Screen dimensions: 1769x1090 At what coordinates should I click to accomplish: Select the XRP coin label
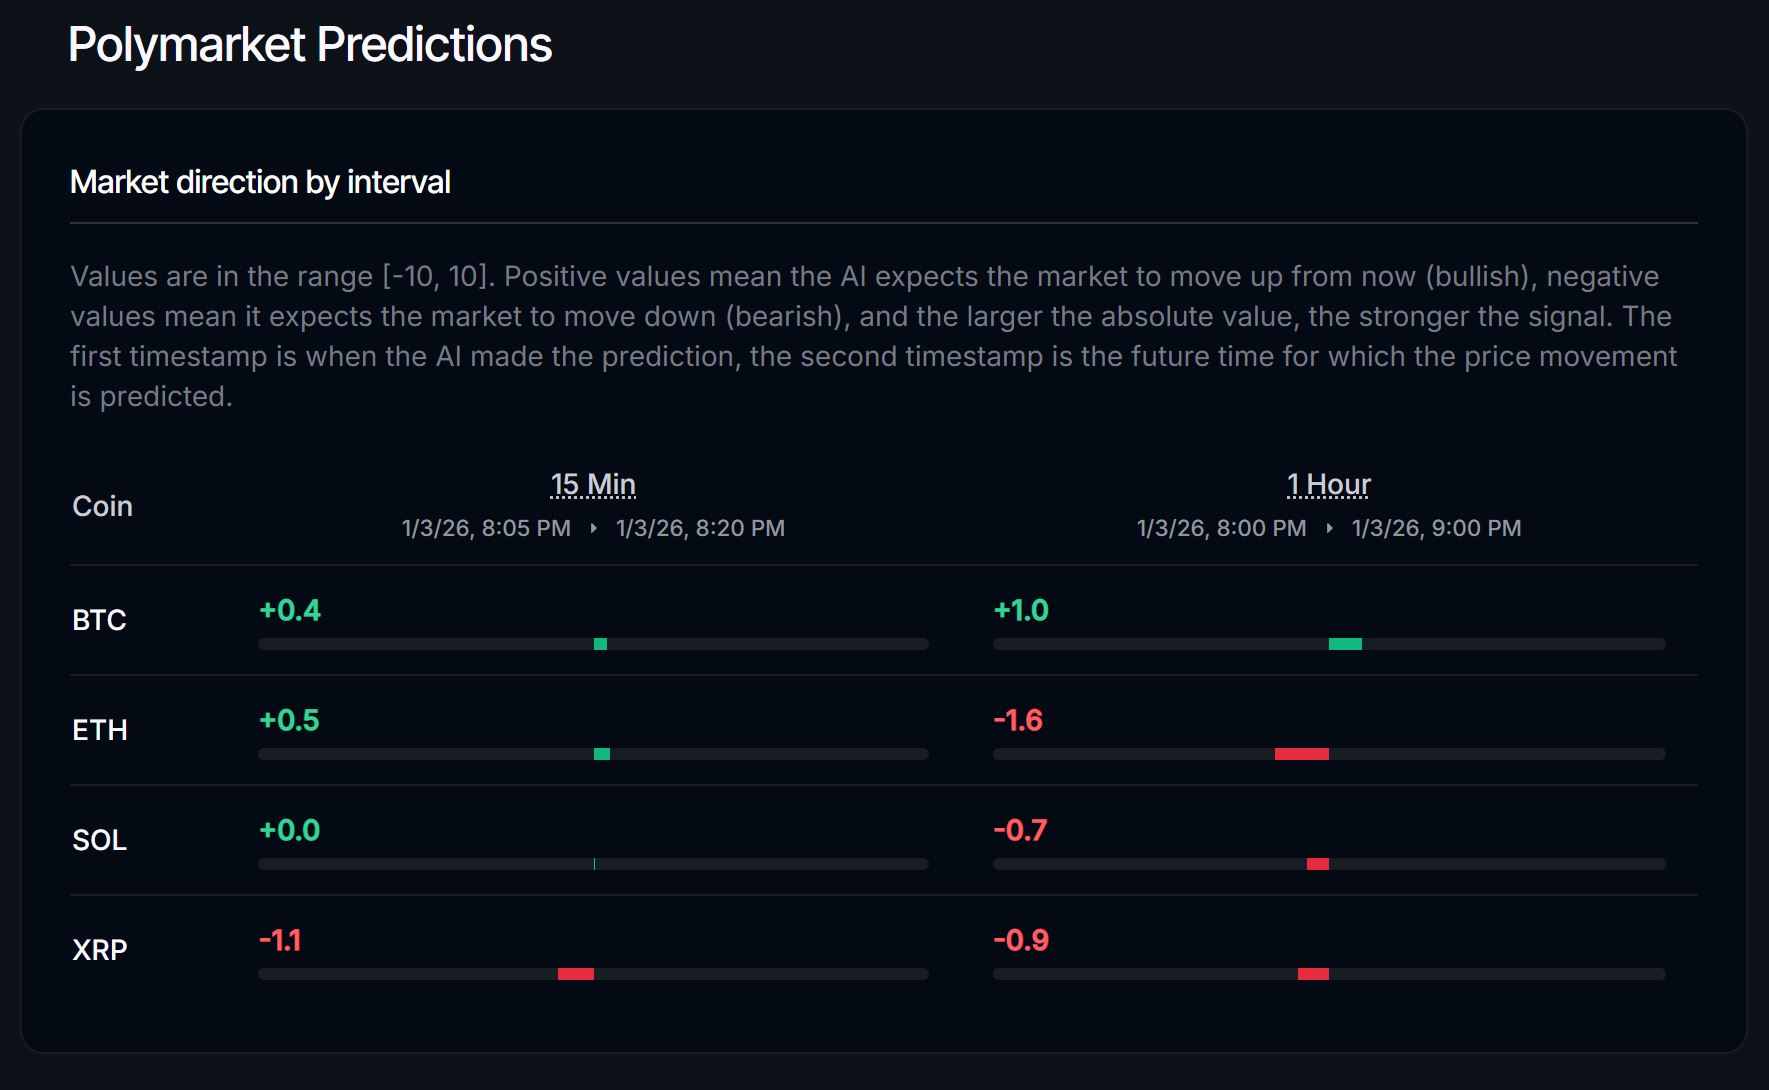tap(98, 950)
